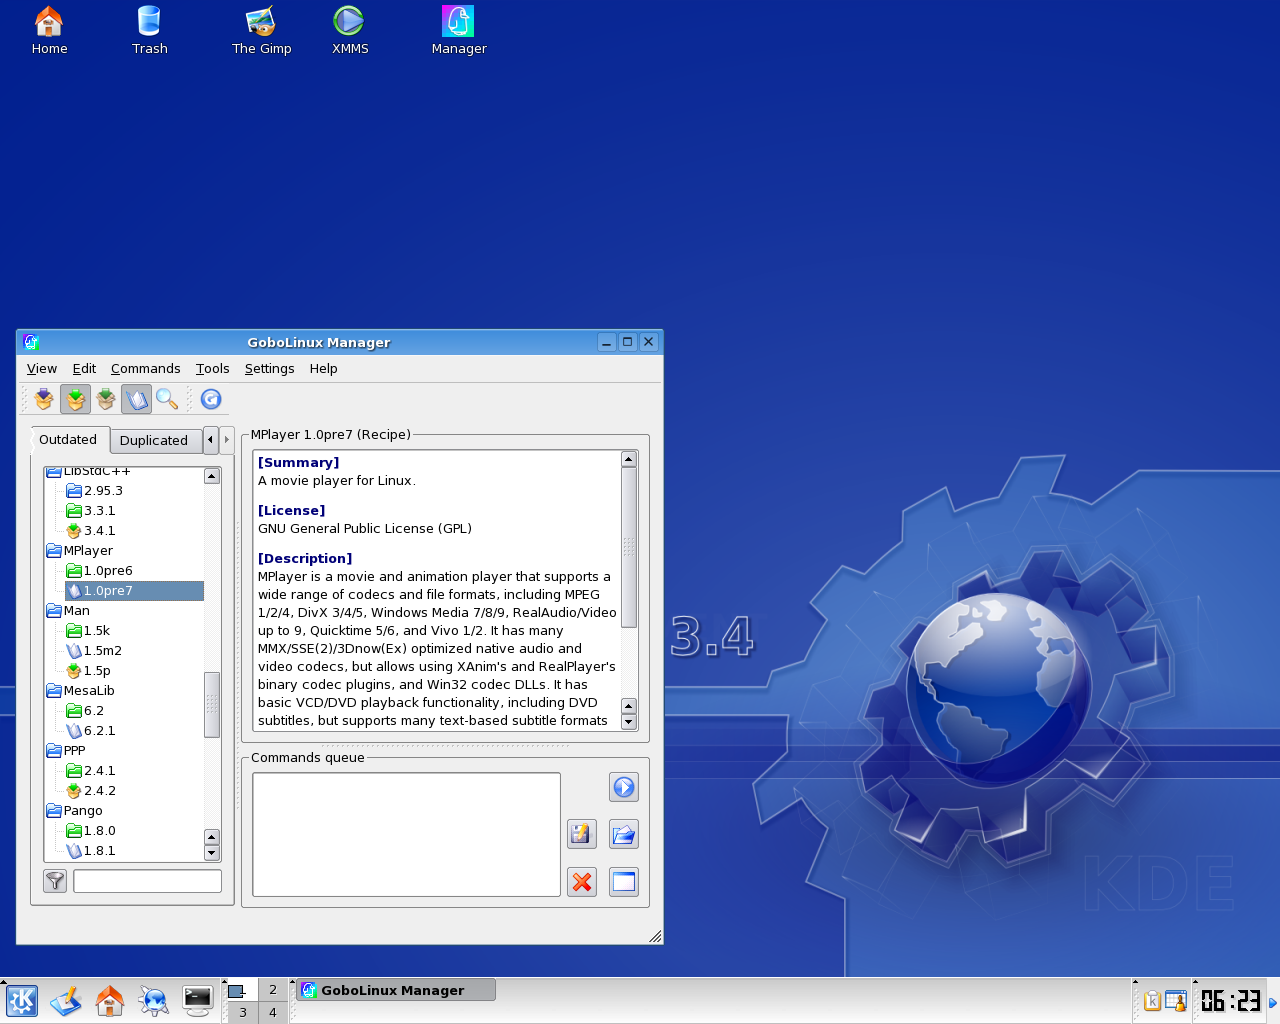Open the View menu
1280x1024 pixels.
point(42,369)
